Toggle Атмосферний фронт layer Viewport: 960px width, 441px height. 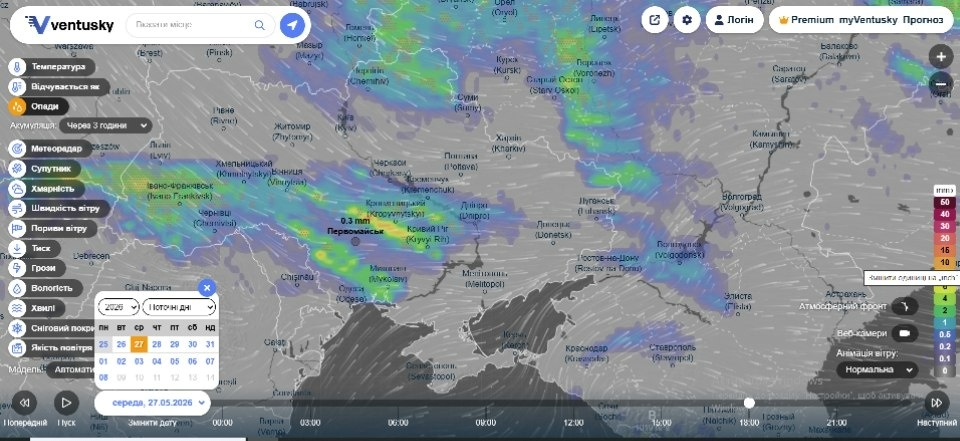(x=904, y=306)
